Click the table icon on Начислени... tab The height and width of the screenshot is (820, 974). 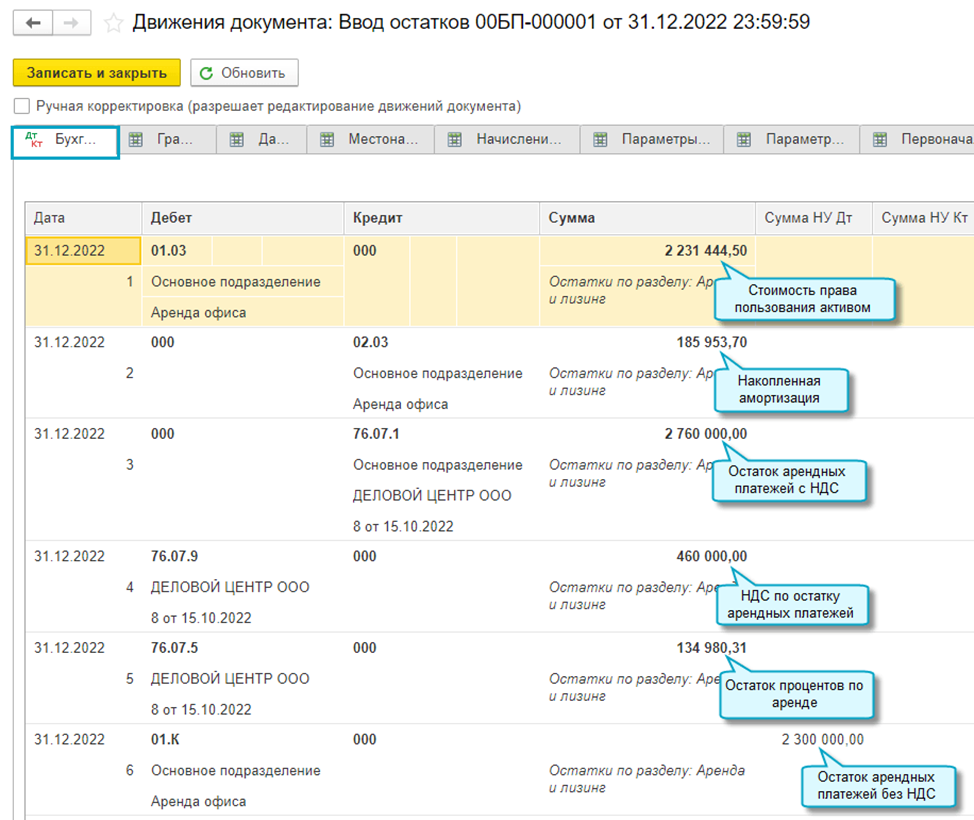(x=455, y=141)
